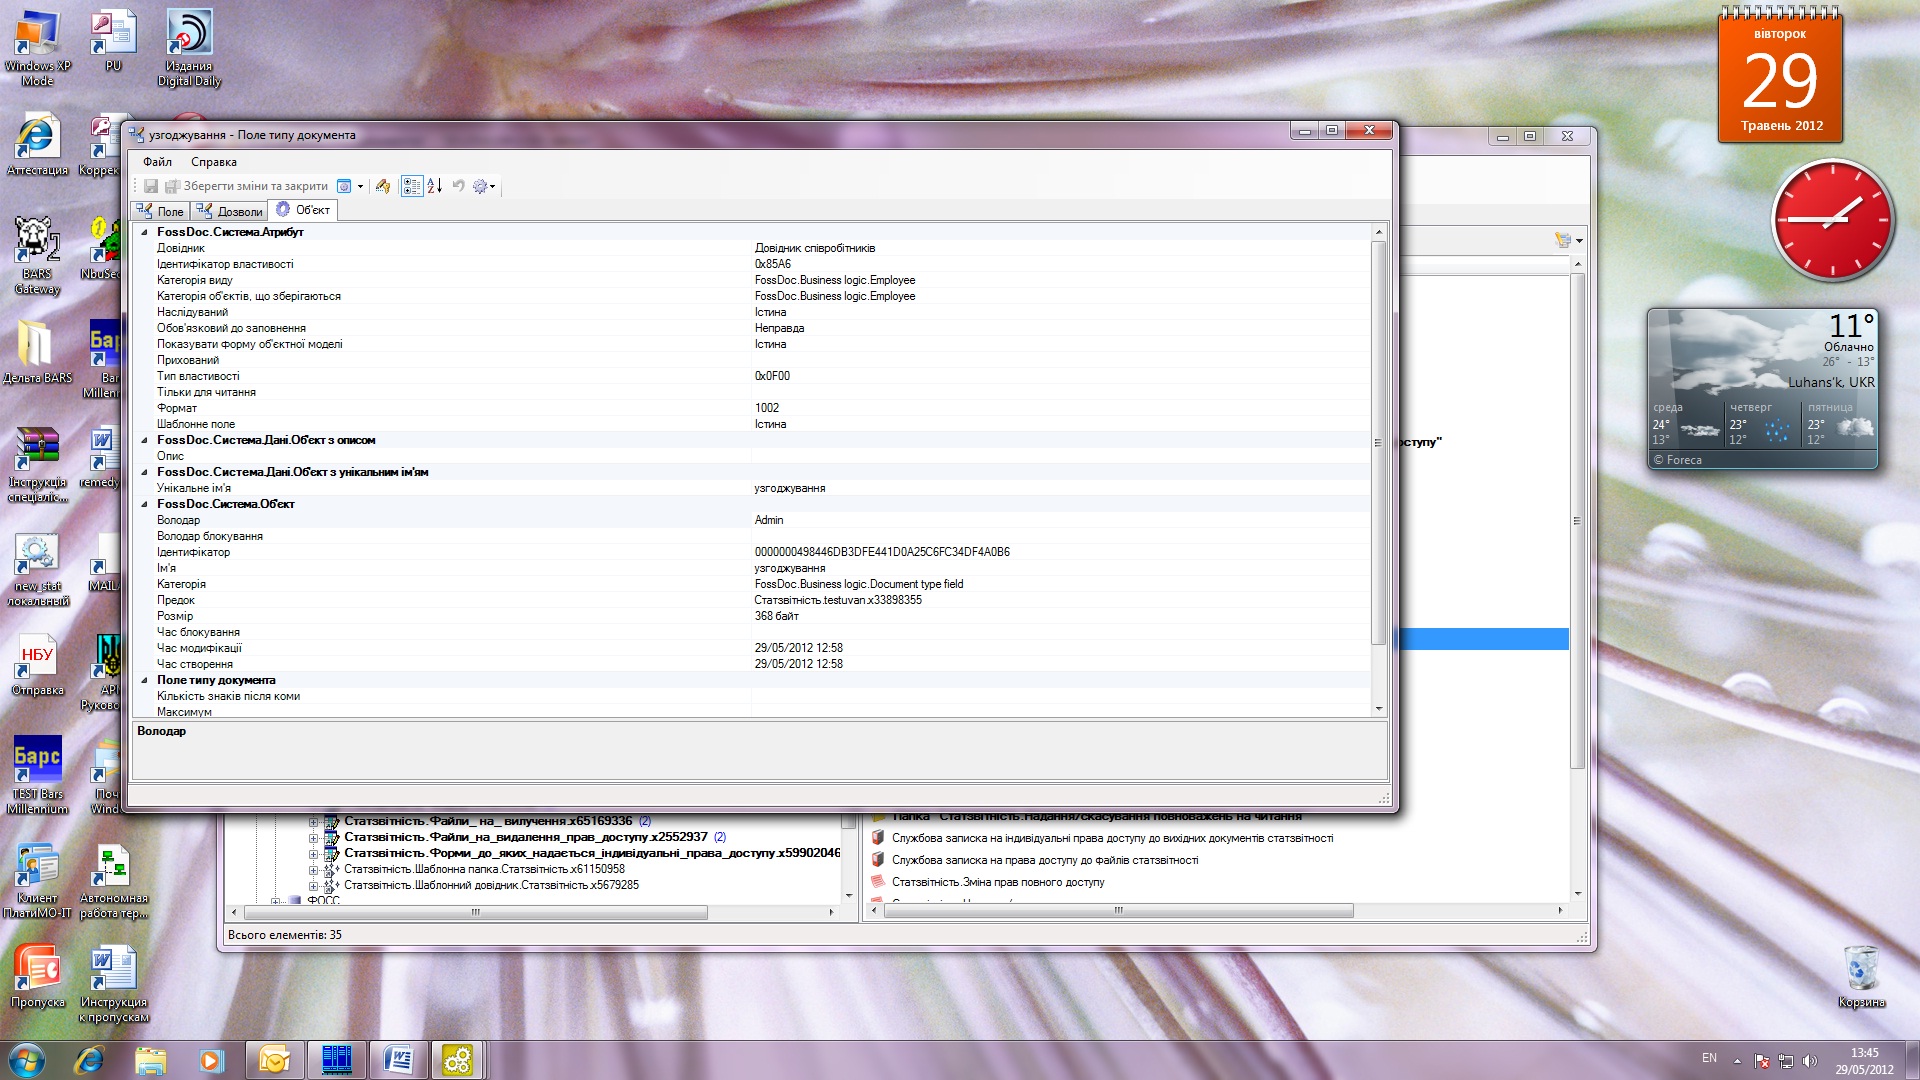Click 'Зберегти зміни та закрити' toolbar button

point(247,186)
